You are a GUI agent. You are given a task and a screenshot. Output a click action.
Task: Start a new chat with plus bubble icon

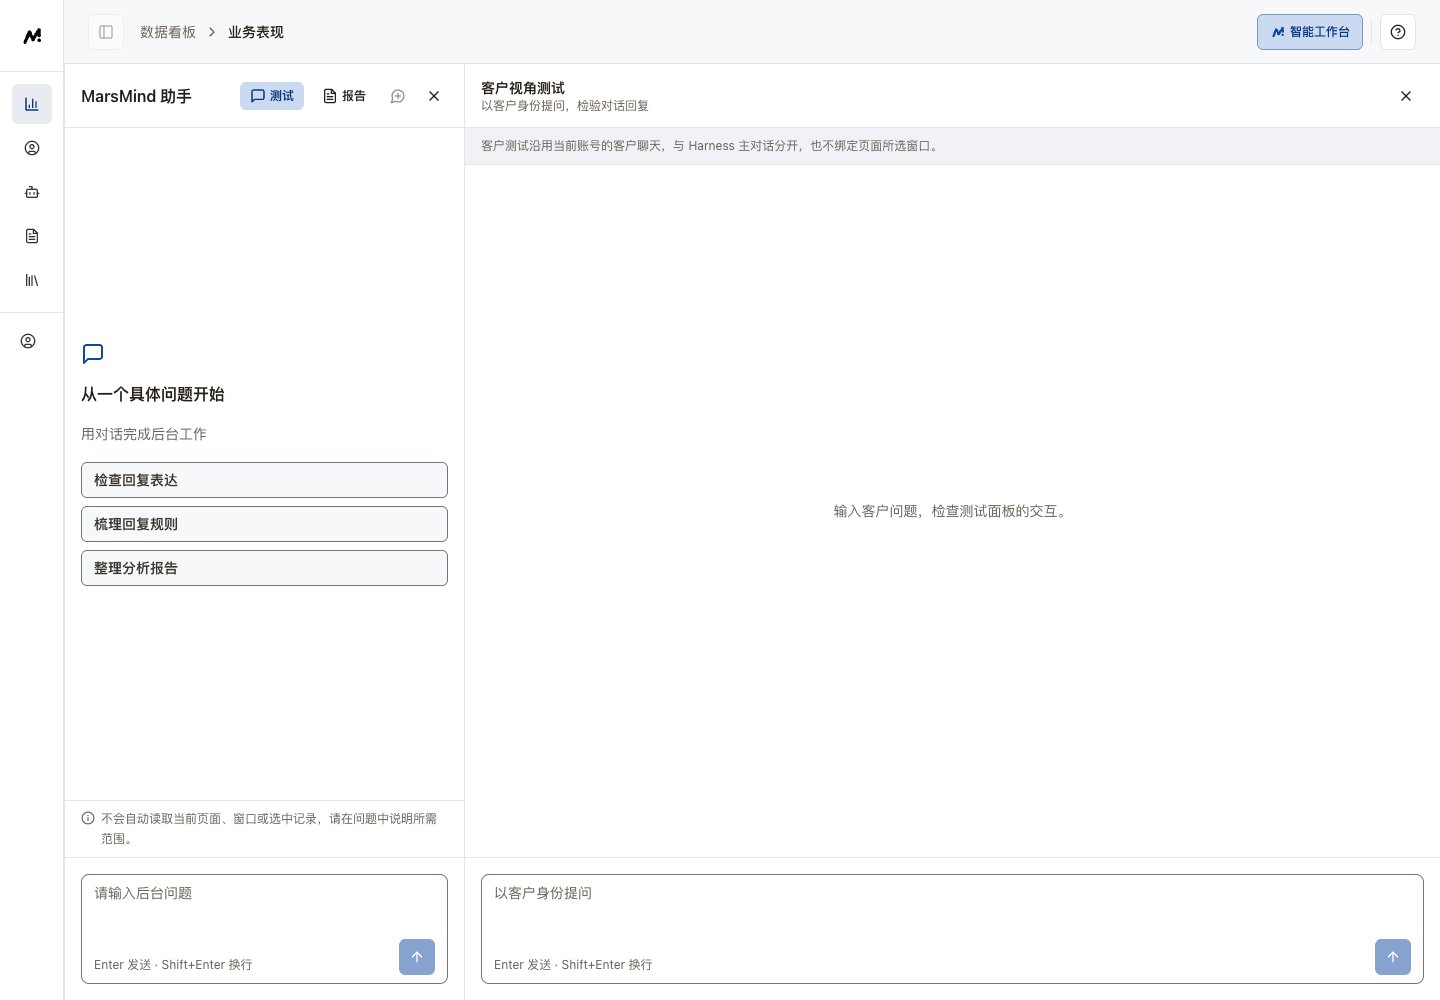(398, 96)
